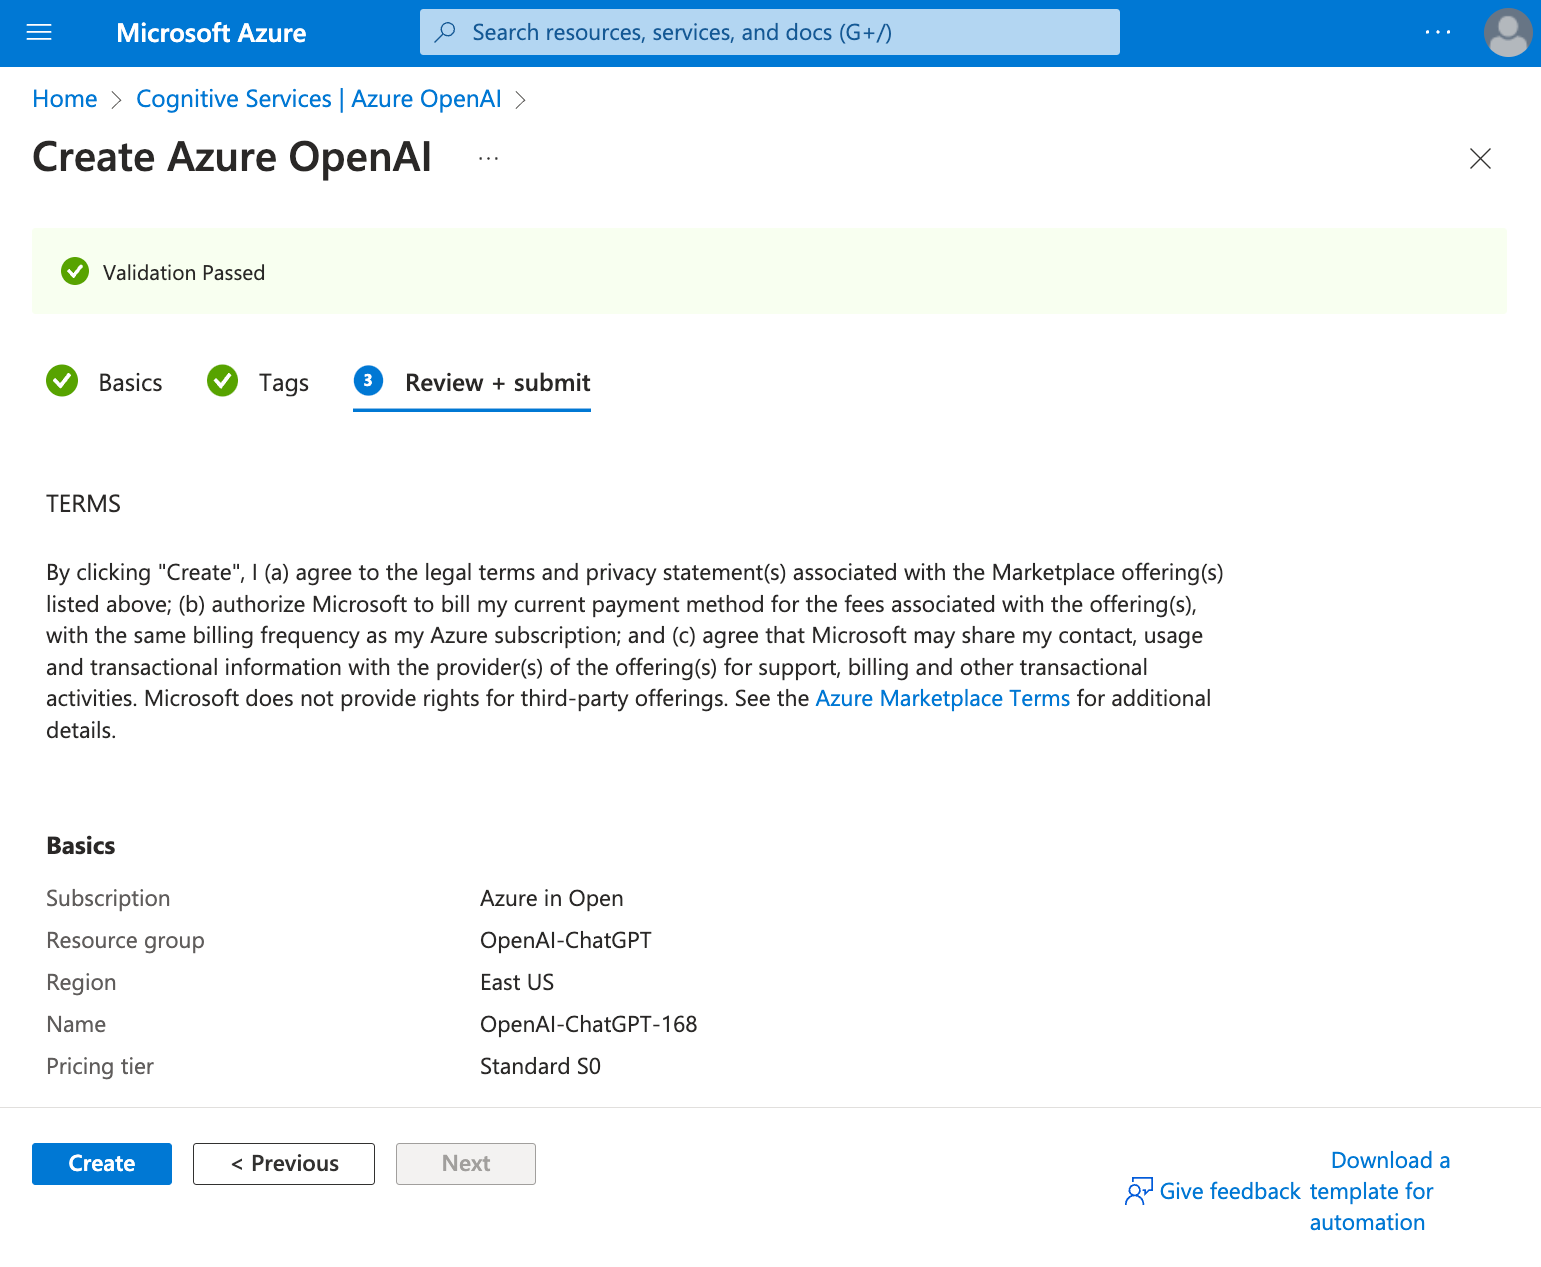This screenshot has height=1267, width=1541.
Task: Navigate to Home breadcrumb
Action: [65, 99]
